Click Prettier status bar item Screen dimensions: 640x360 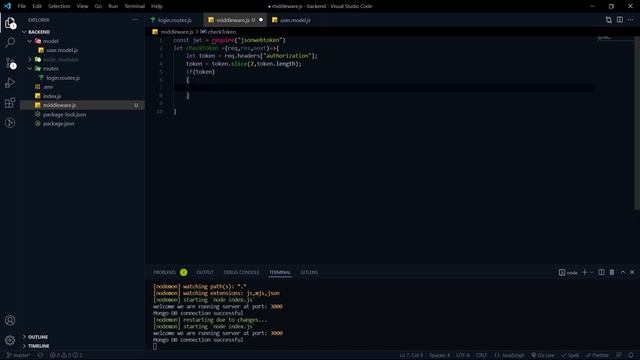tap(598, 355)
